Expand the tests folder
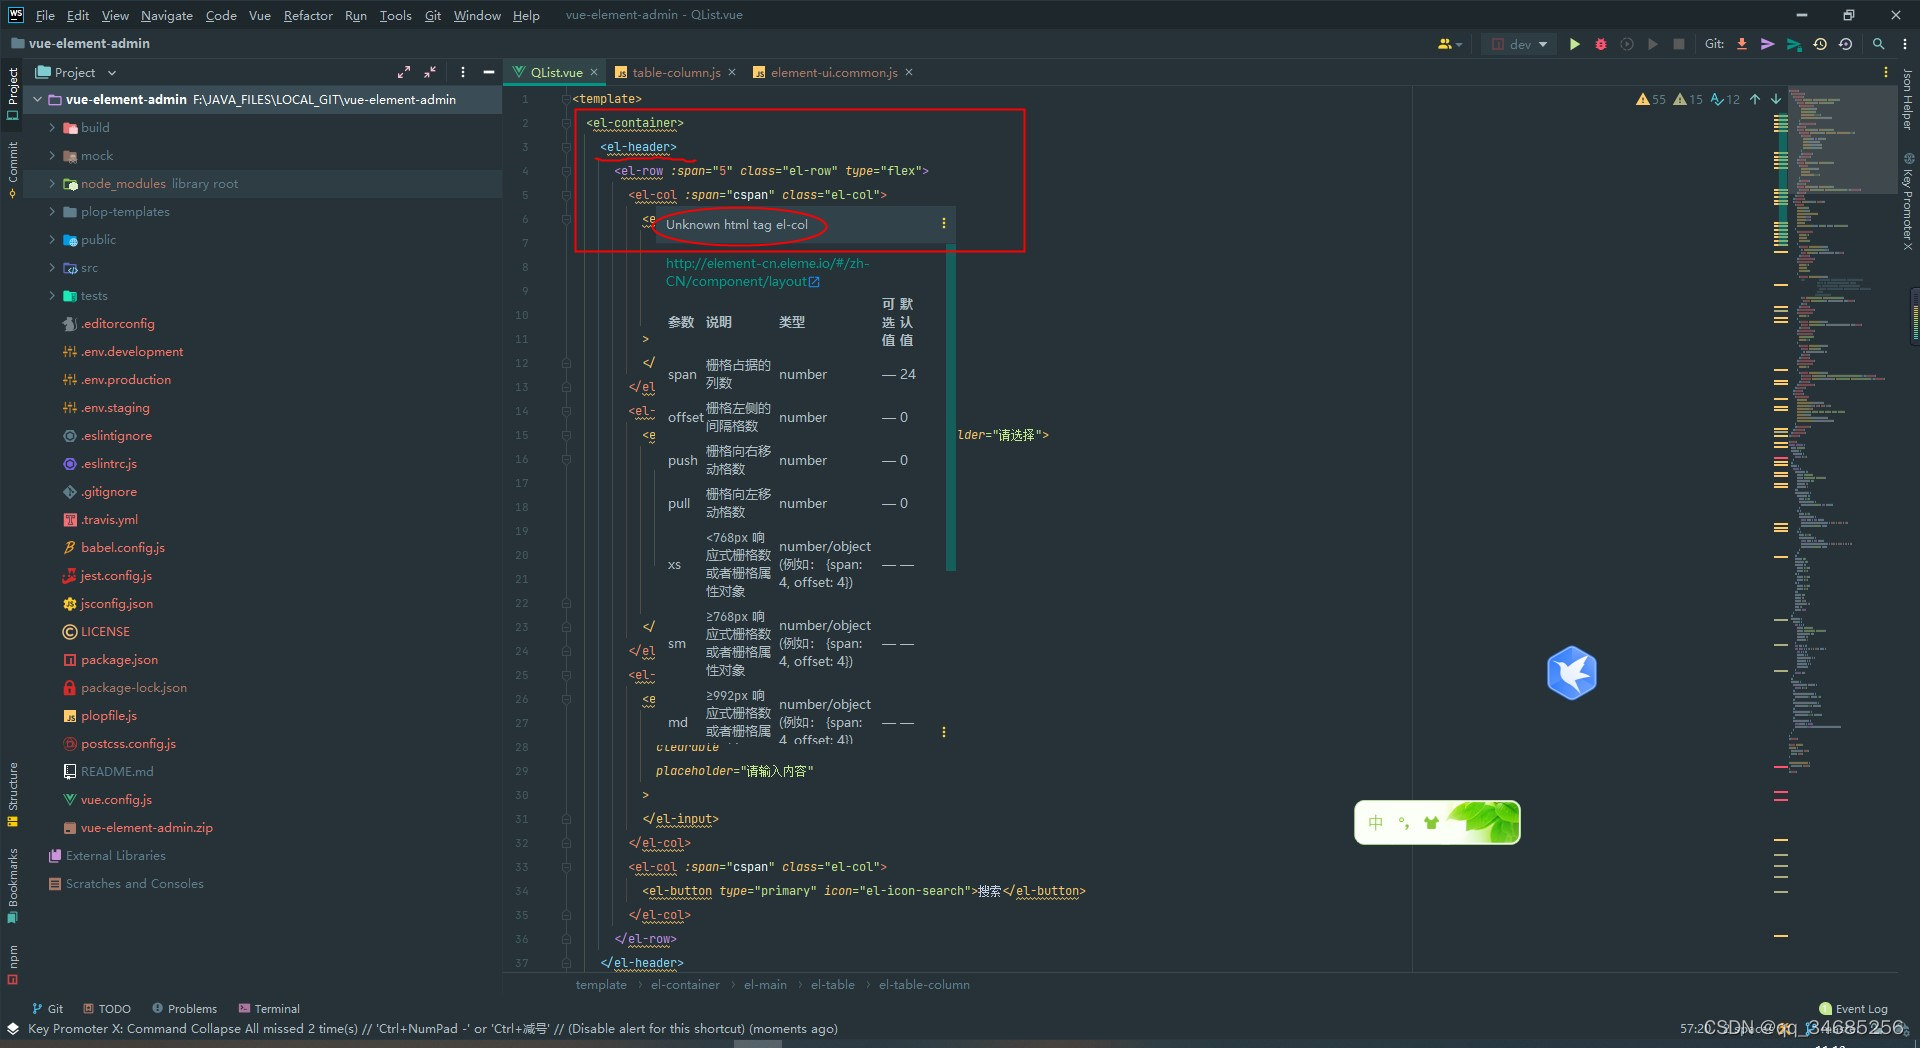 [52, 296]
